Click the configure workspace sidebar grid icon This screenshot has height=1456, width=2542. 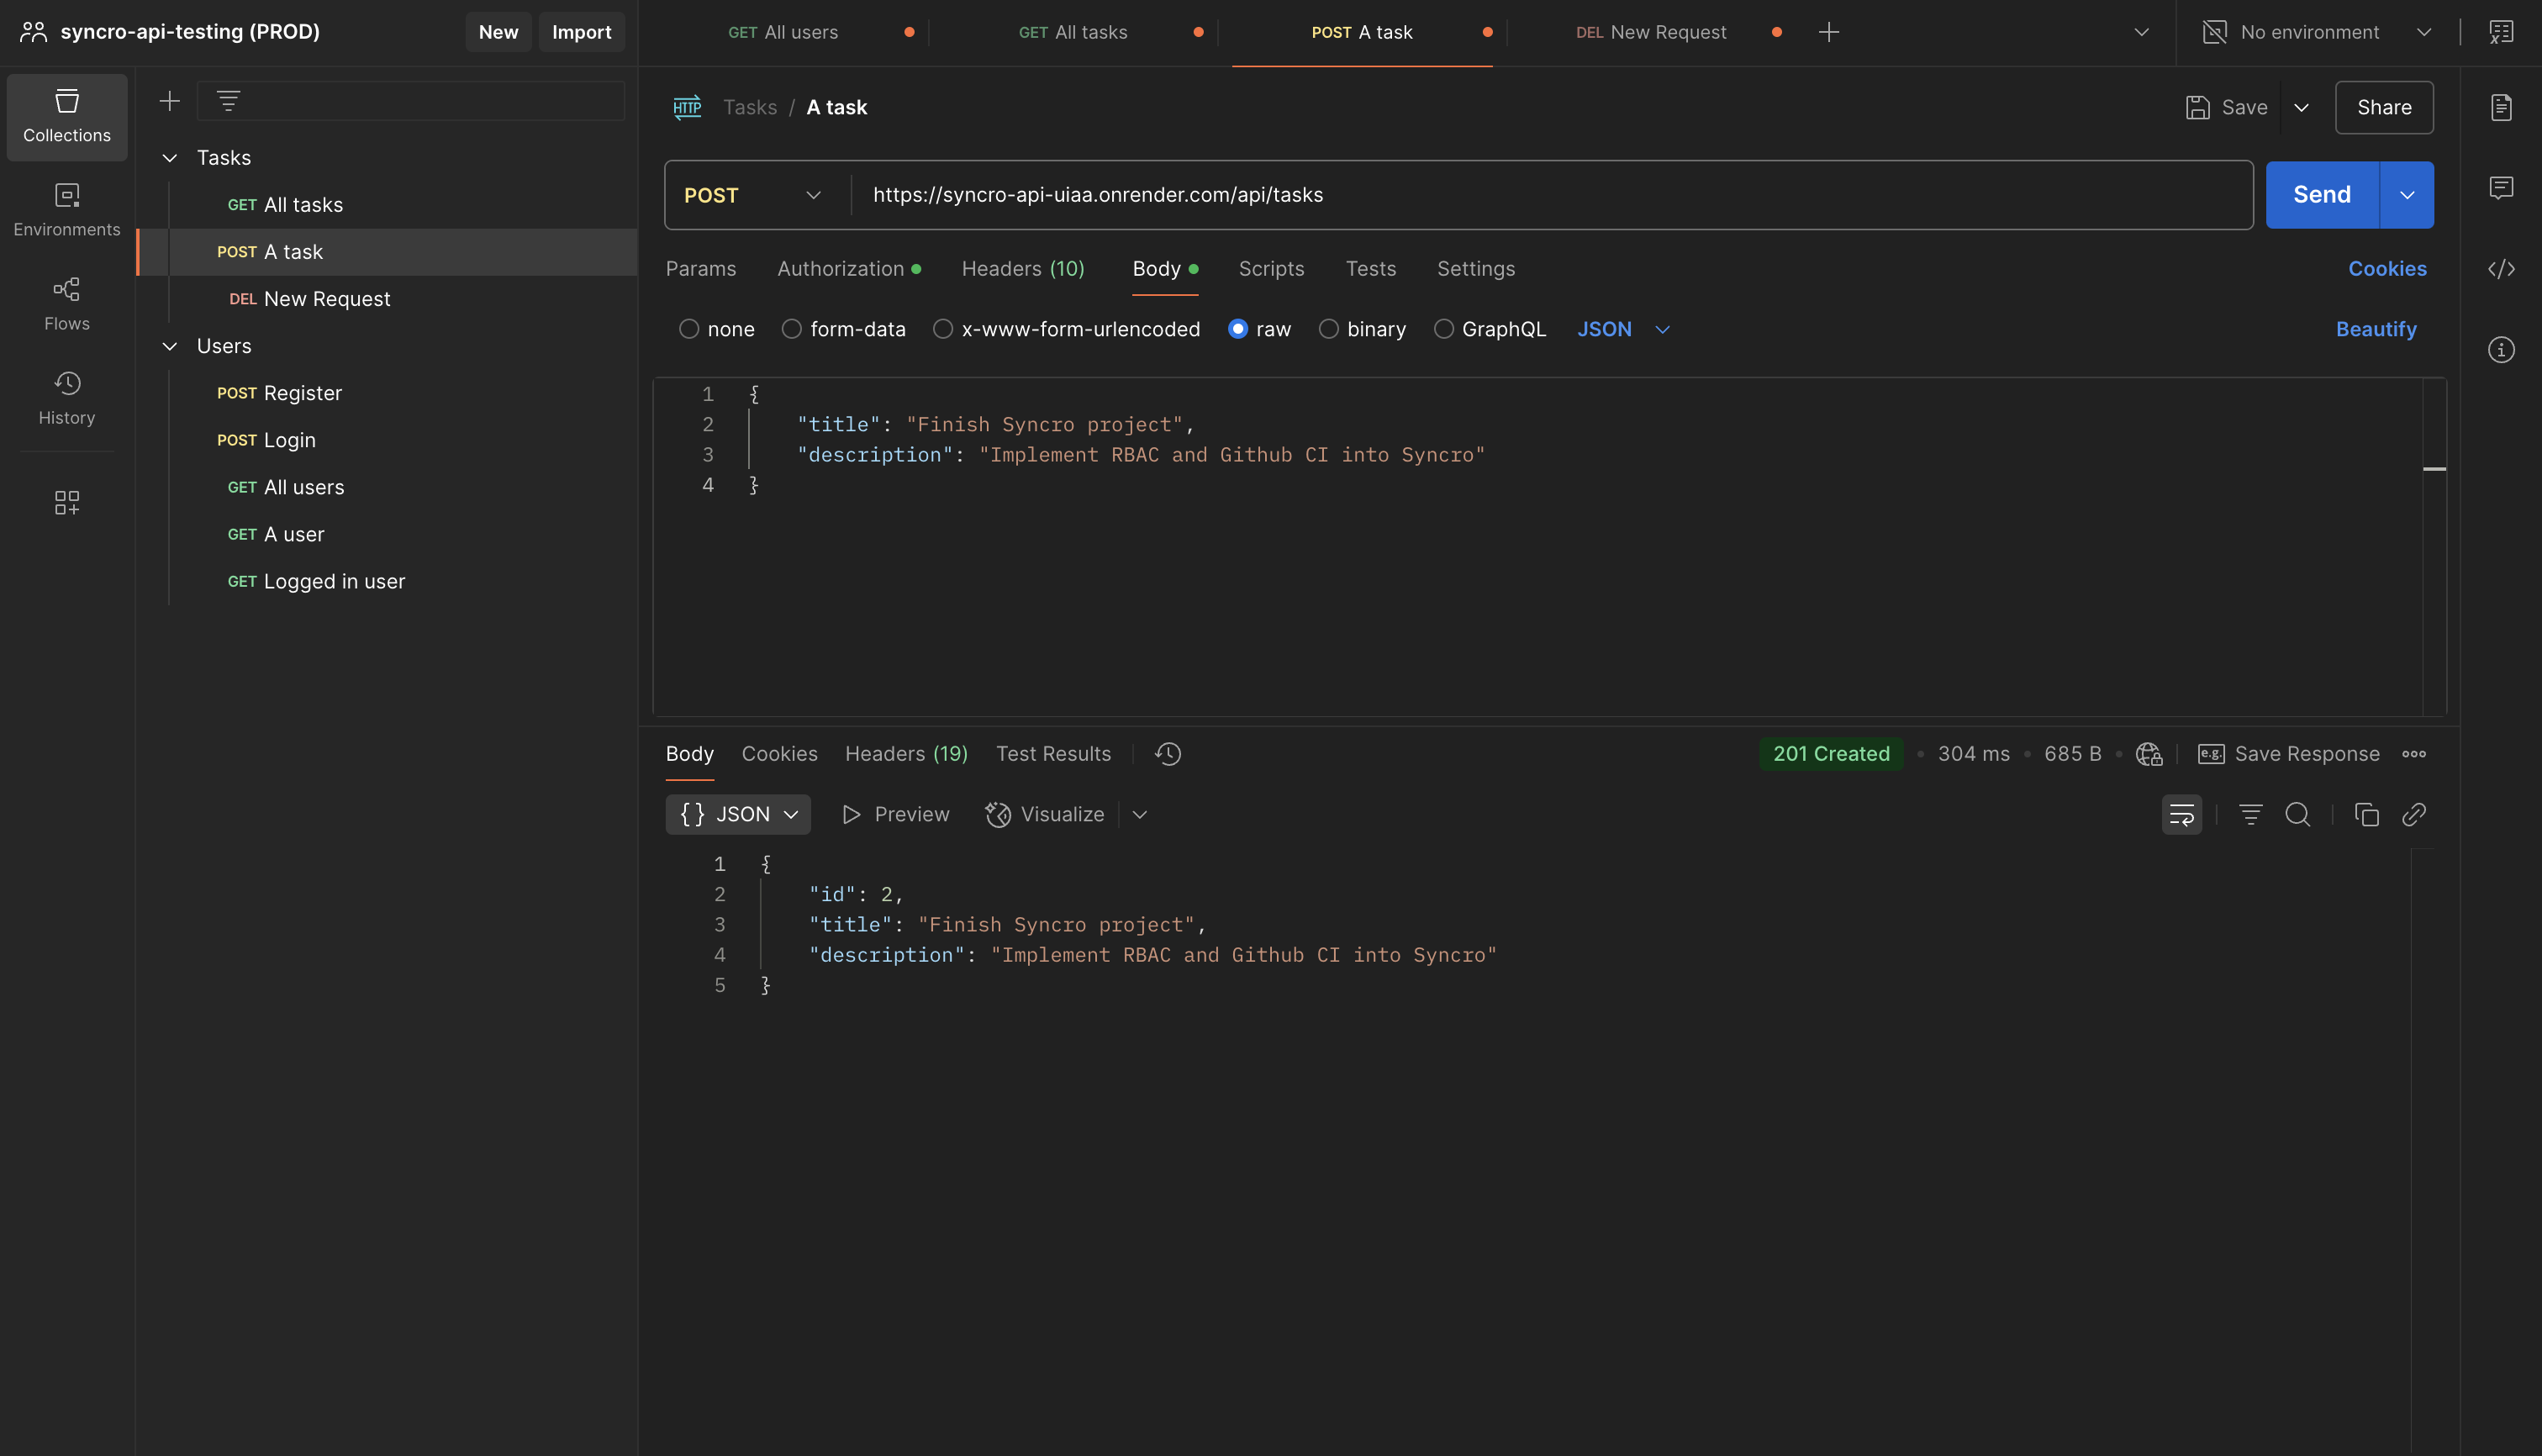[67, 502]
